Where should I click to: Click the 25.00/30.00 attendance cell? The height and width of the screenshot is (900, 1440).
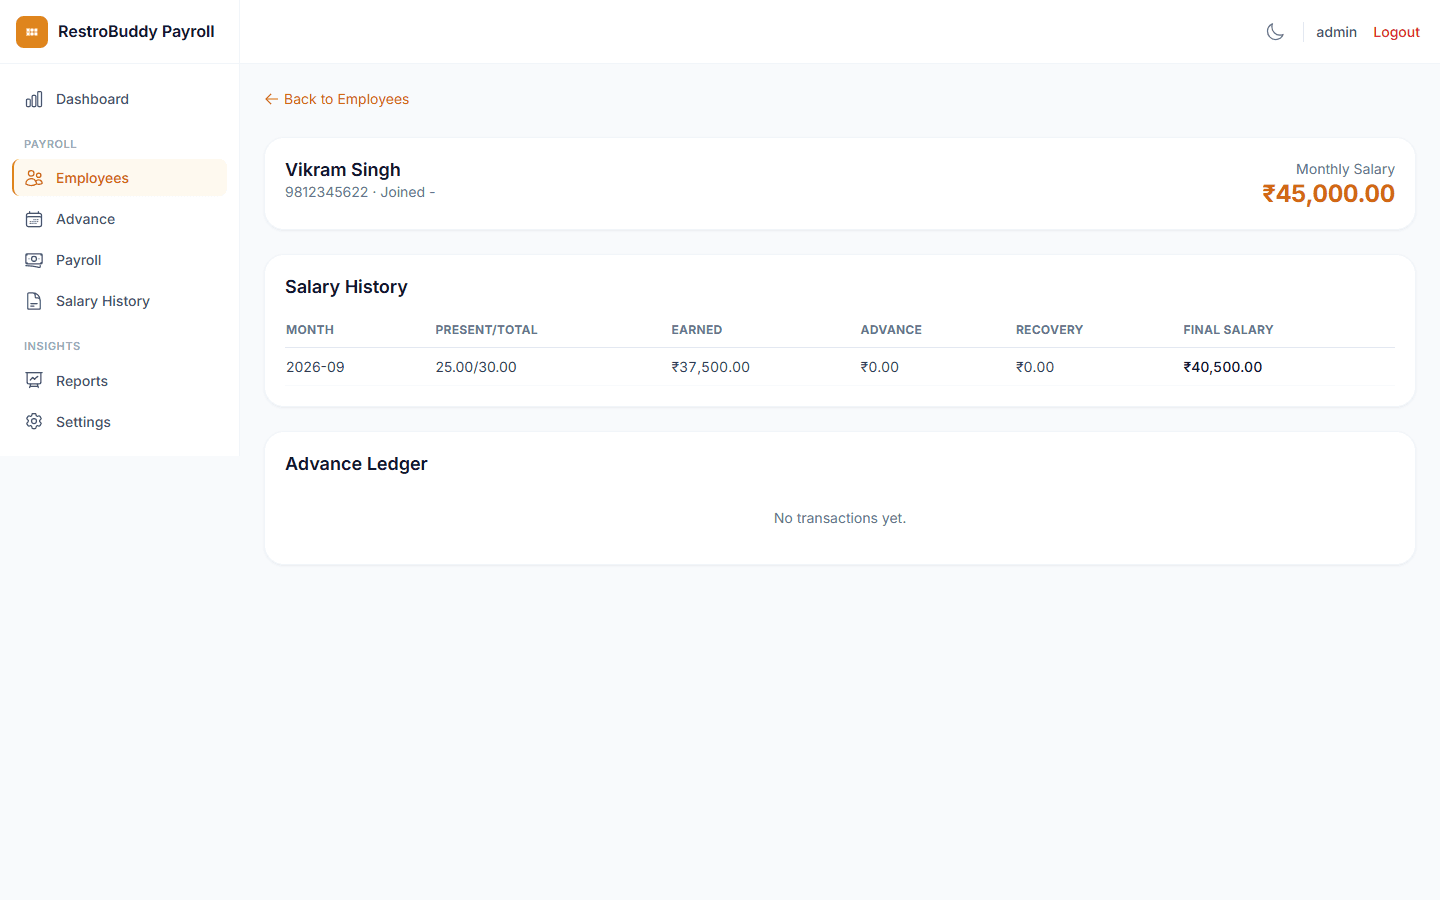pyautogui.click(x=476, y=367)
